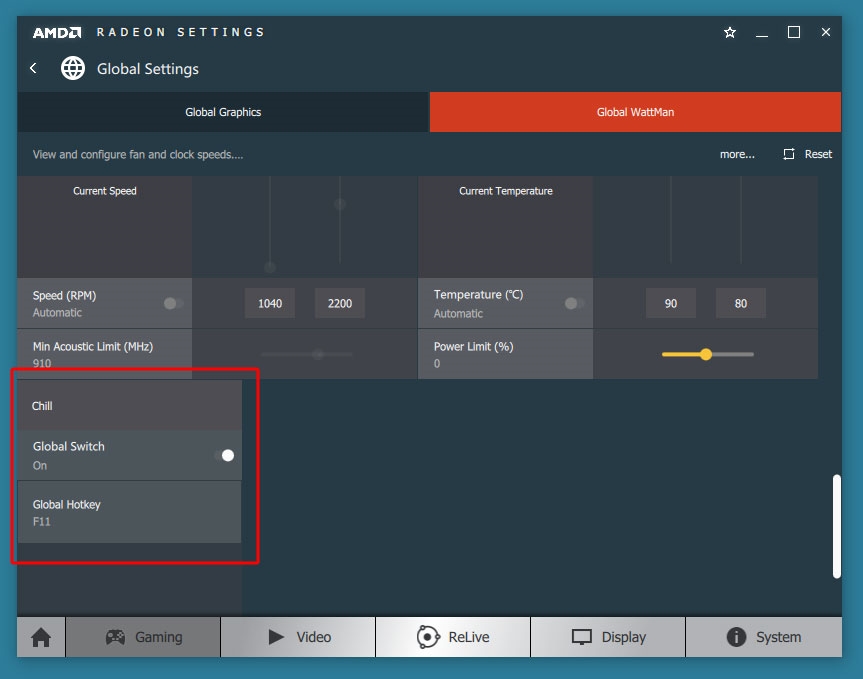Click the 90 temperature value field
This screenshot has width=863, height=679.
click(670, 303)
